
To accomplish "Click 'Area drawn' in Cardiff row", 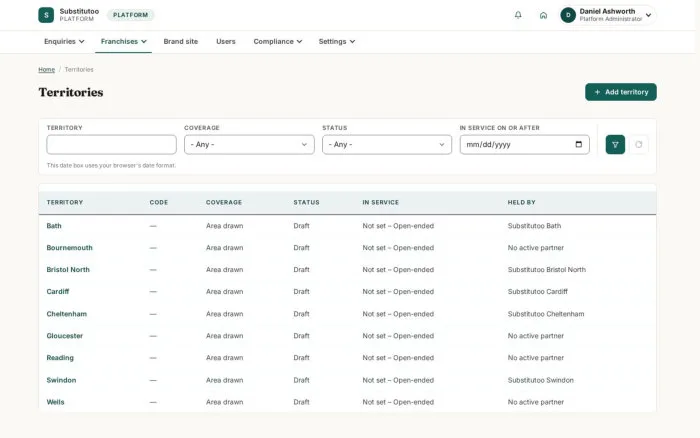I will tap(225, 292).
